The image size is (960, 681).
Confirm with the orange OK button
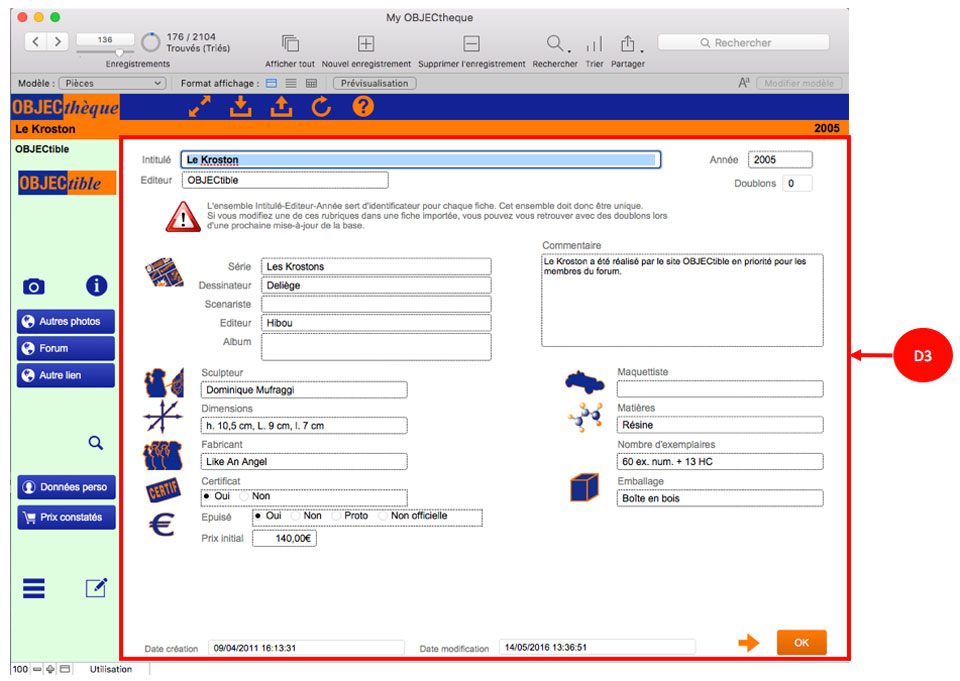point(801,642)
